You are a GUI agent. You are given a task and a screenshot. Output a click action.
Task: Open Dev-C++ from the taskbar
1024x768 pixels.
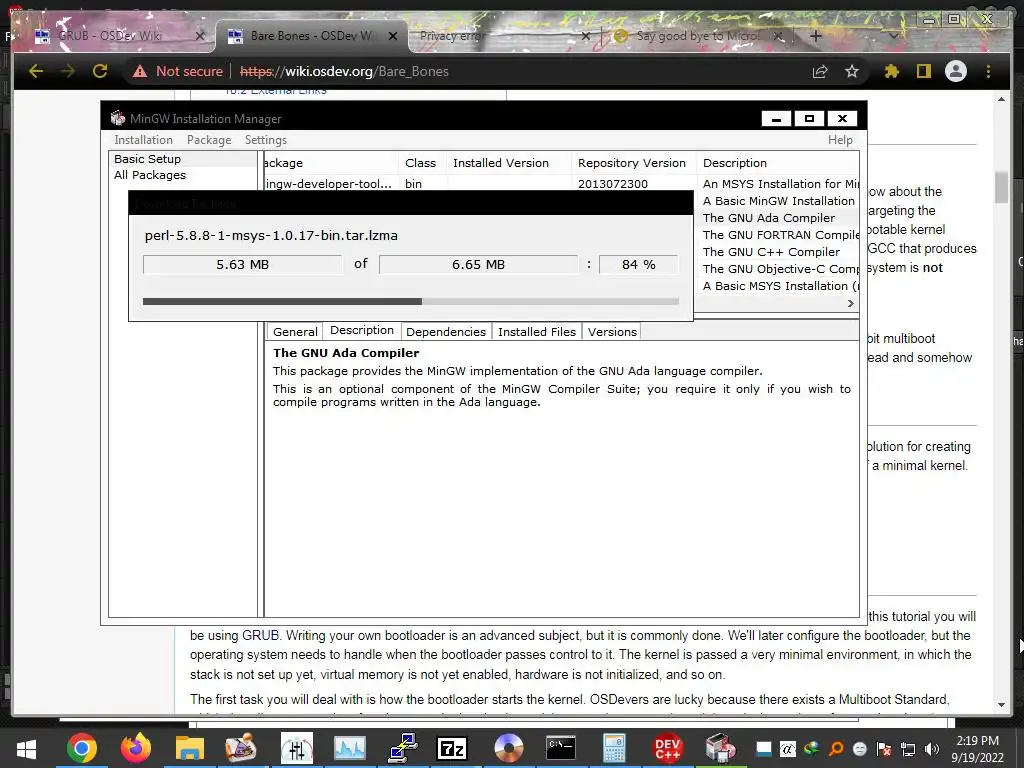[x=667, y=748]
